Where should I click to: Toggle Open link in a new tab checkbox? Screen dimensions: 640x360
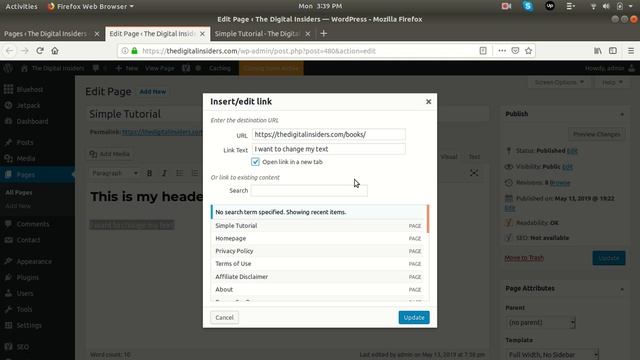255,162
